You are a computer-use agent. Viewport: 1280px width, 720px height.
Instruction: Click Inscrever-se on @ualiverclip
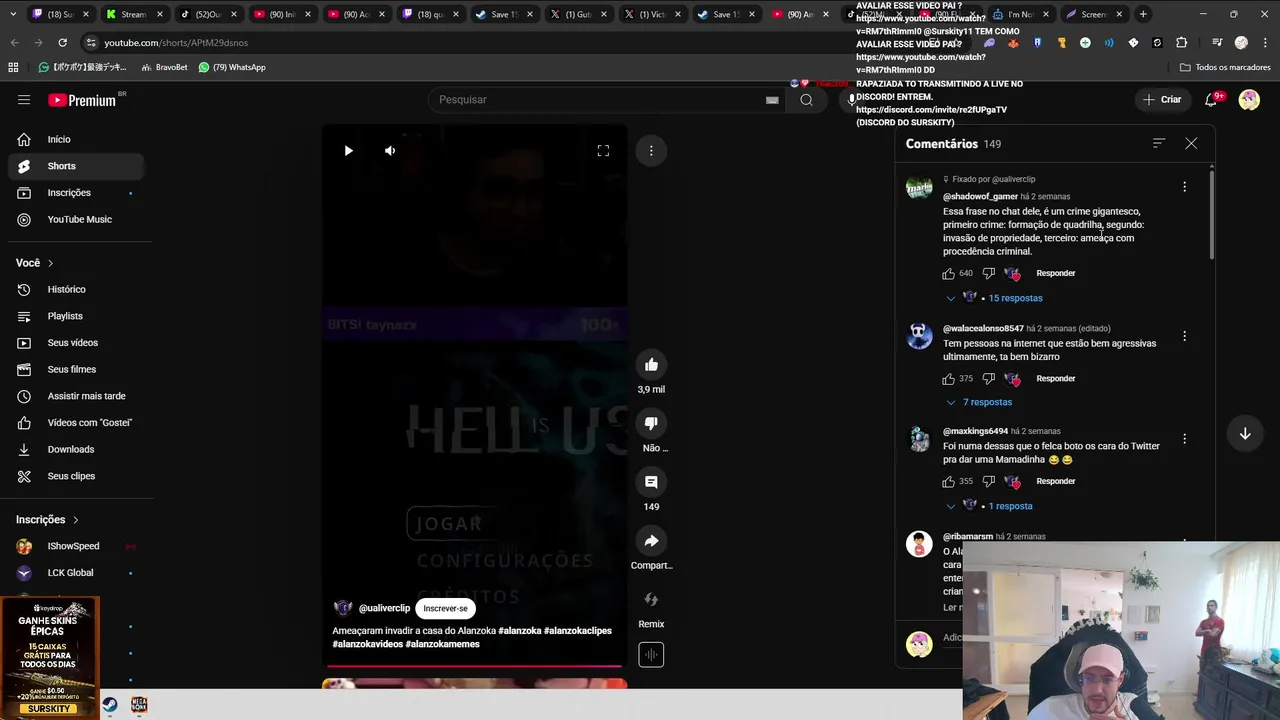445,608
